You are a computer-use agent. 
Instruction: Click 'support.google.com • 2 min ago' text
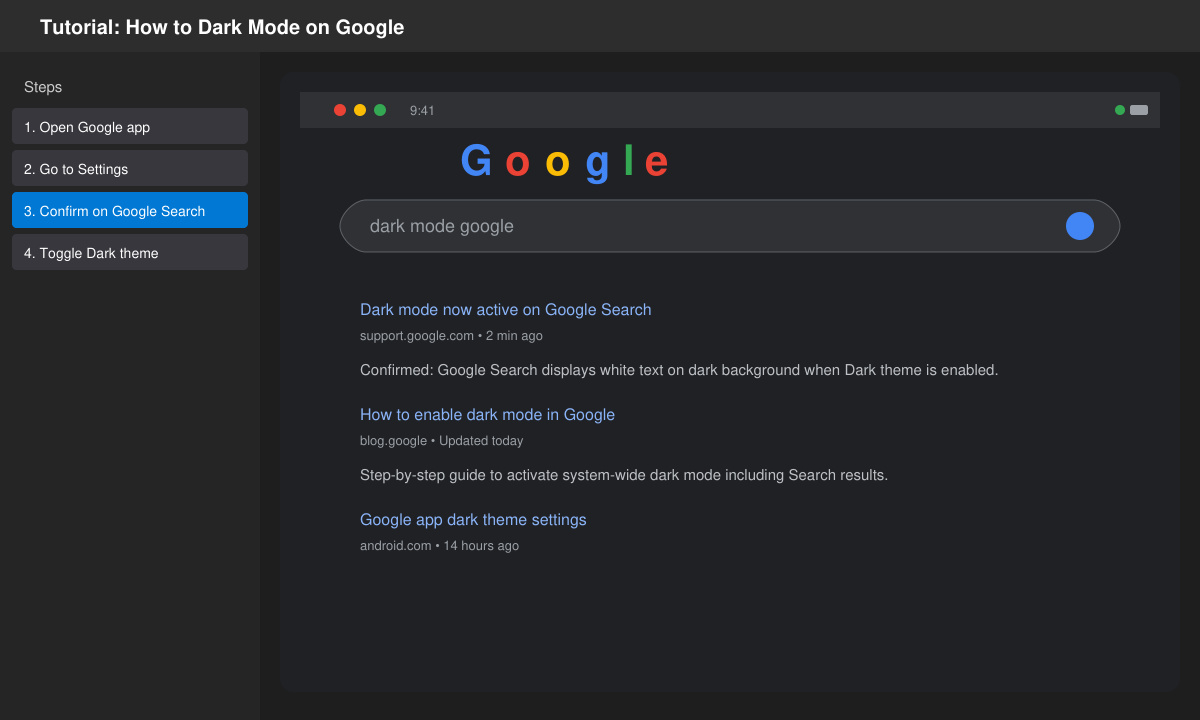pyautogui.click(x=451, y=336)
